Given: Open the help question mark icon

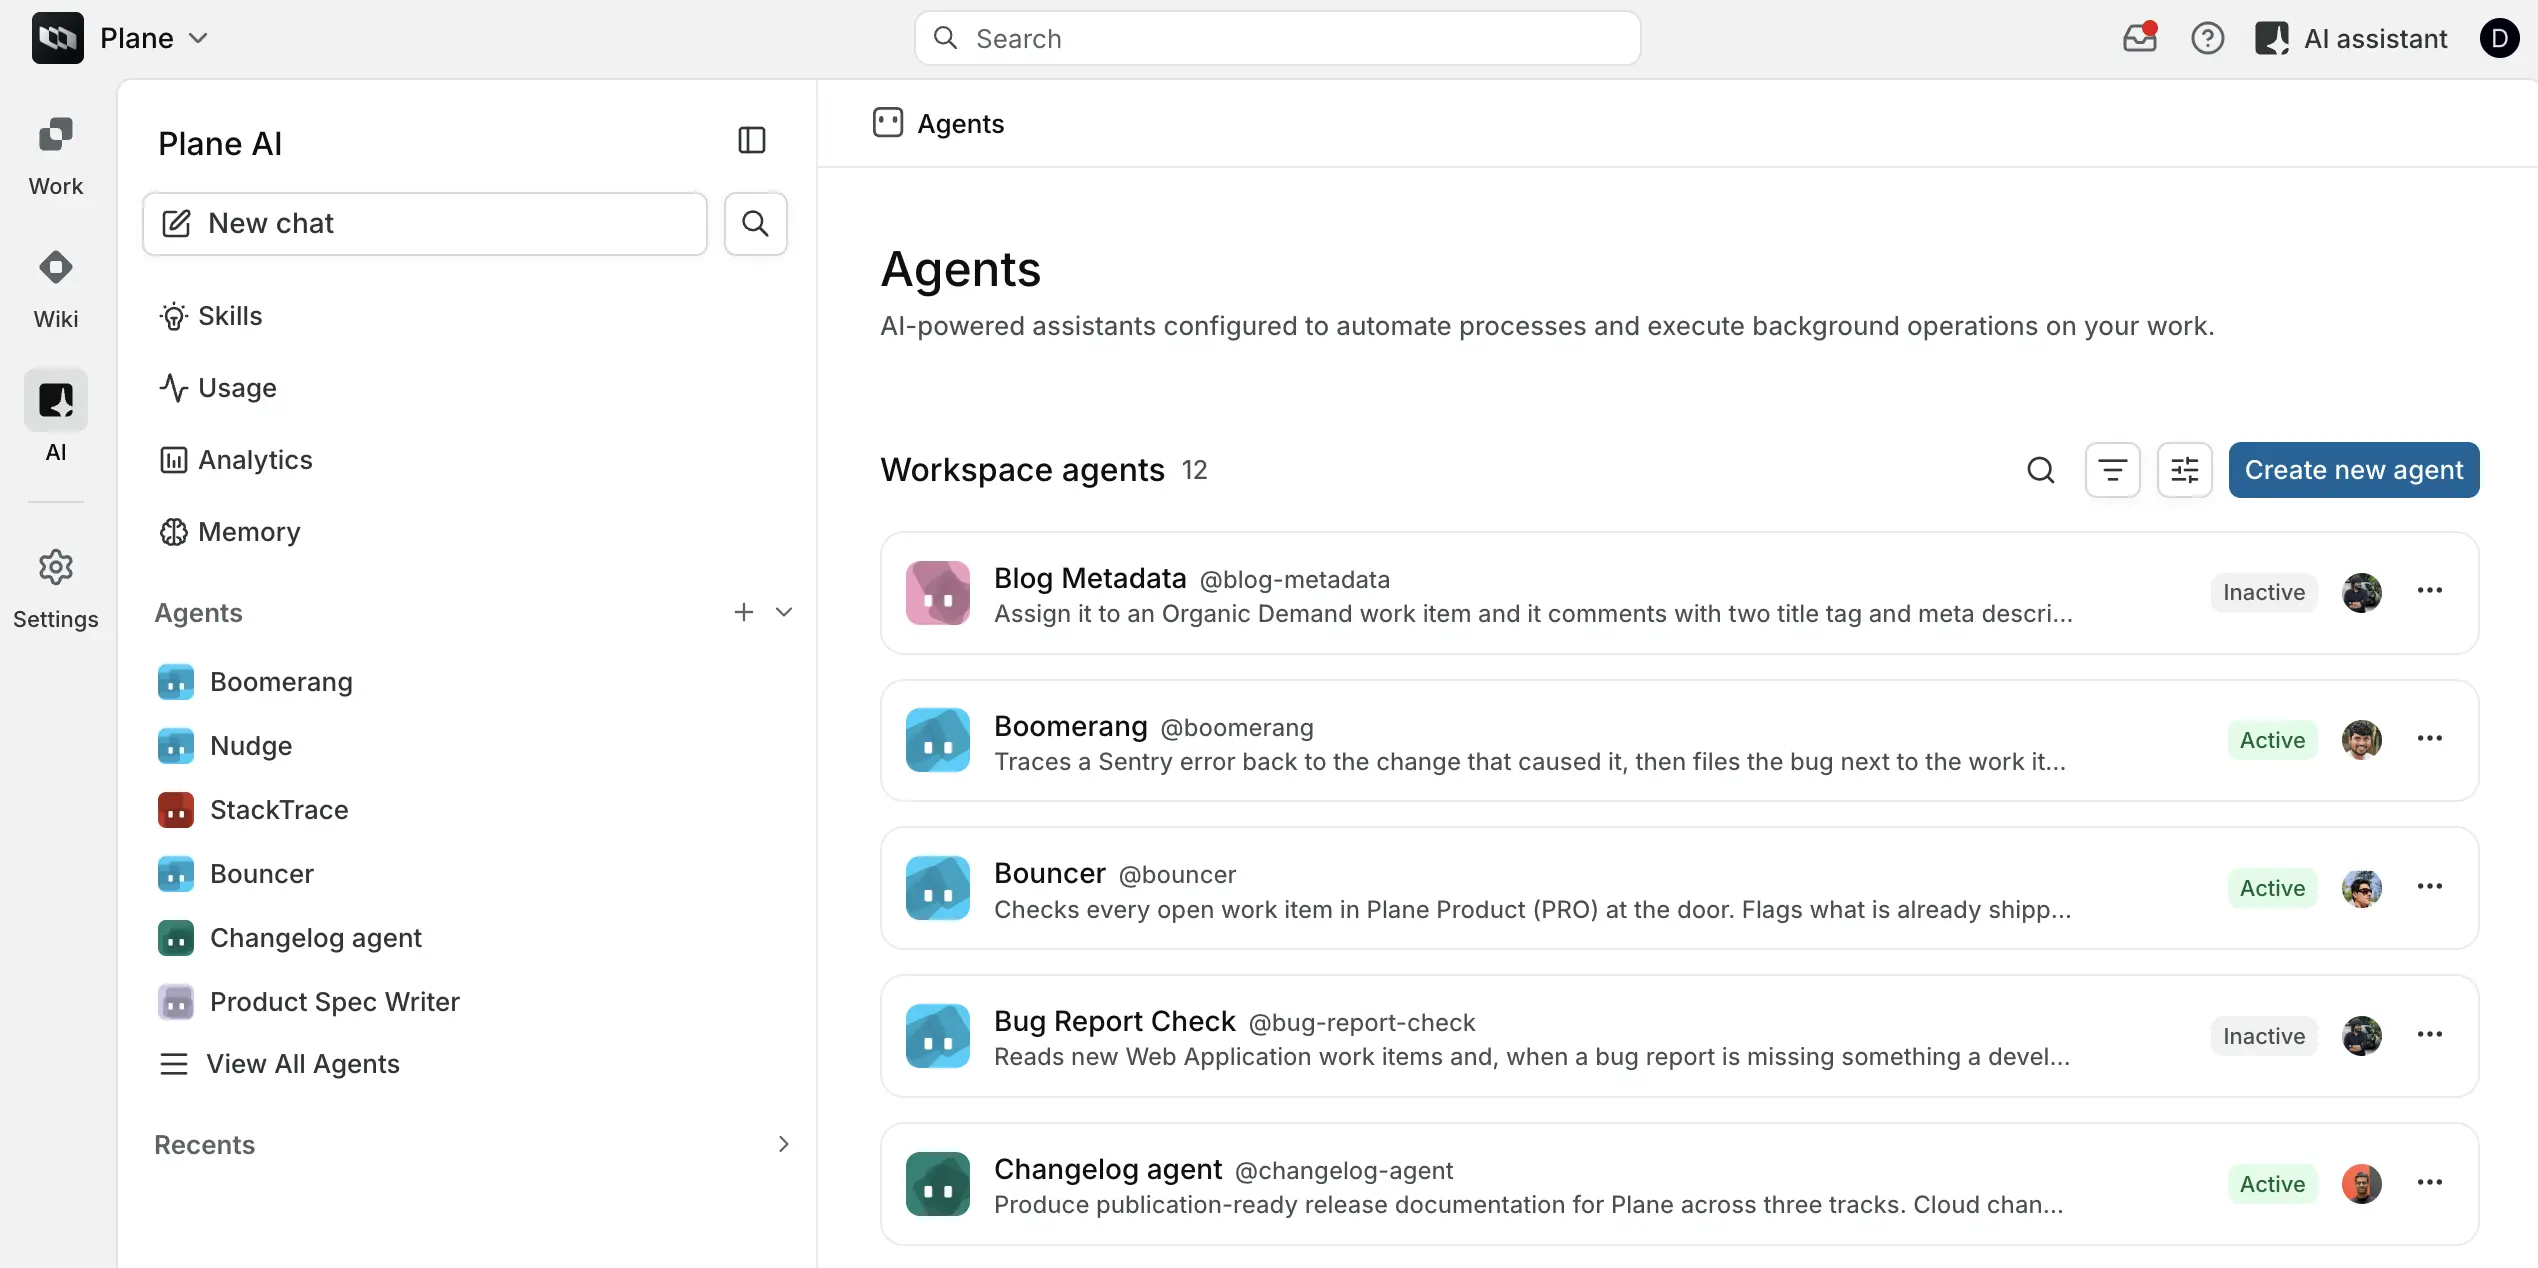Looking at the screenshot, I should [x=2207, y=38].
